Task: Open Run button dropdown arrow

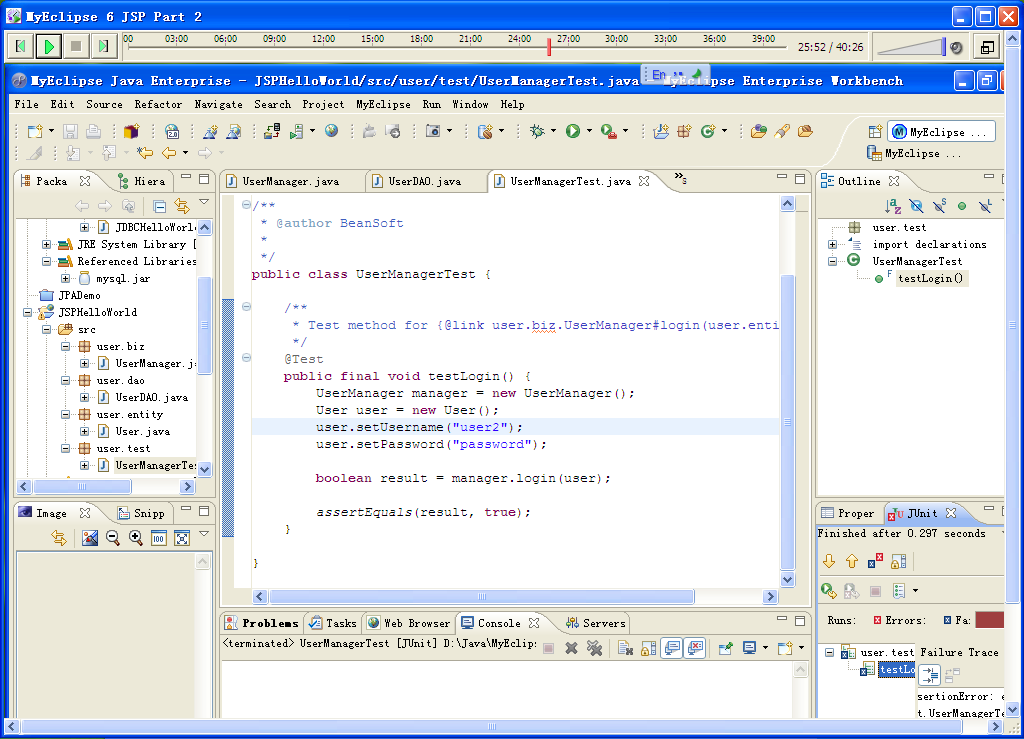Action: [x=589, y=131]
